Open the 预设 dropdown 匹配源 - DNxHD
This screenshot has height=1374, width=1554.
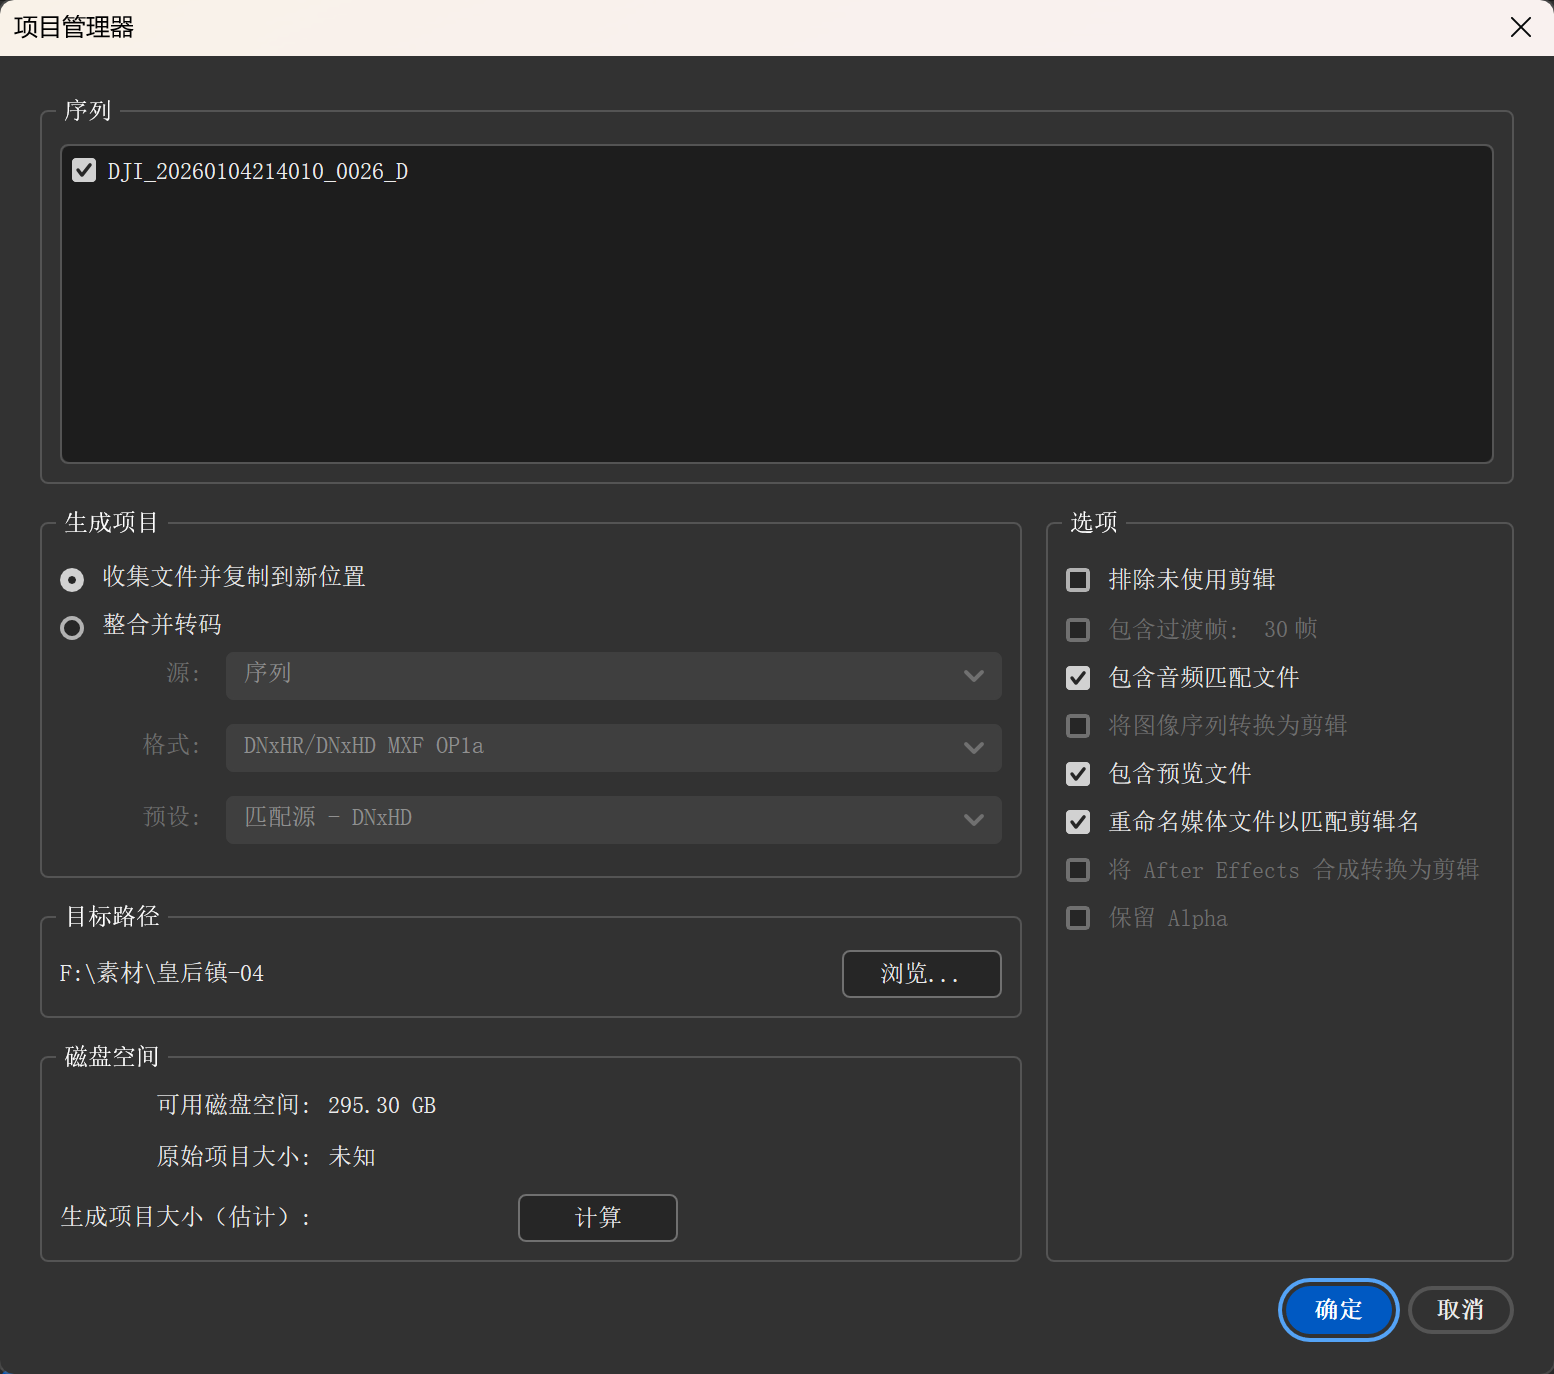[613, 819]
